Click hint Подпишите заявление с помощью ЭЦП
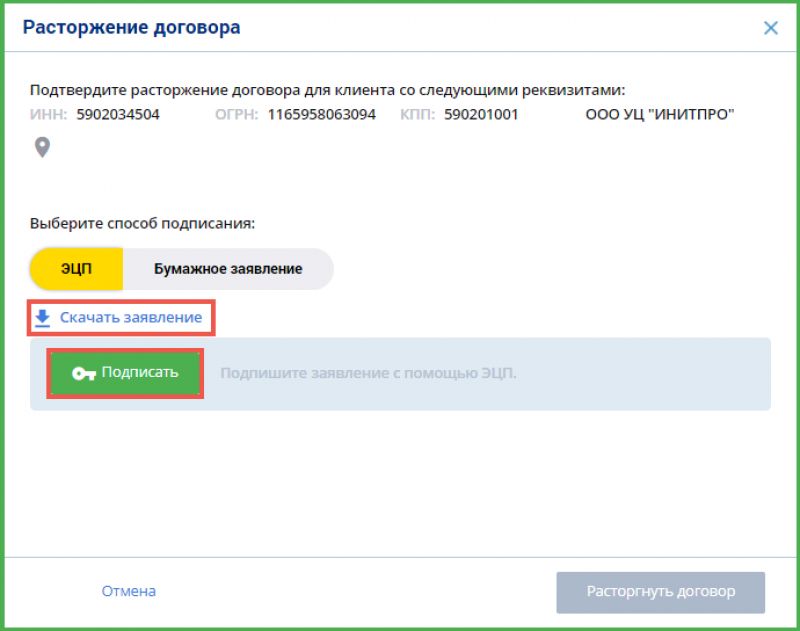800x631 pixels. pyautogui.click(x=368, y=373)
